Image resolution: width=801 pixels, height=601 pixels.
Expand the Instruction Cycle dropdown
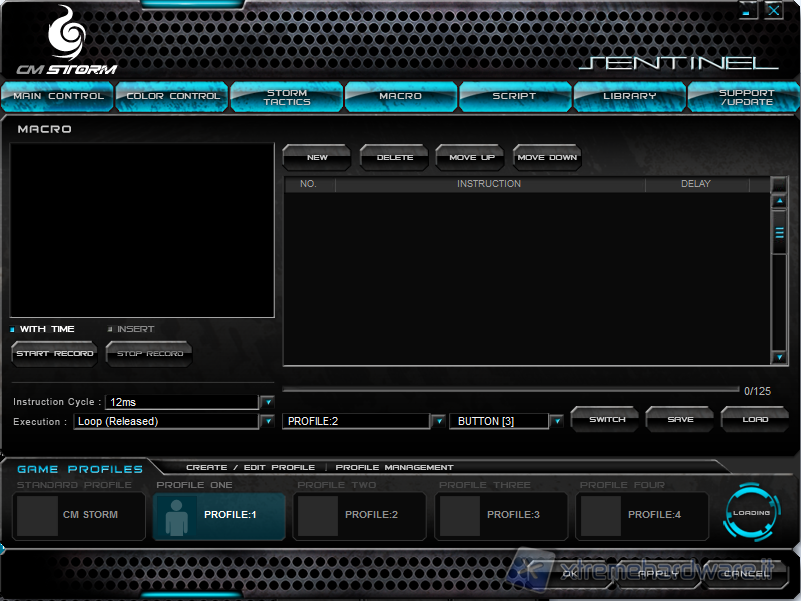tap(267, 402)
